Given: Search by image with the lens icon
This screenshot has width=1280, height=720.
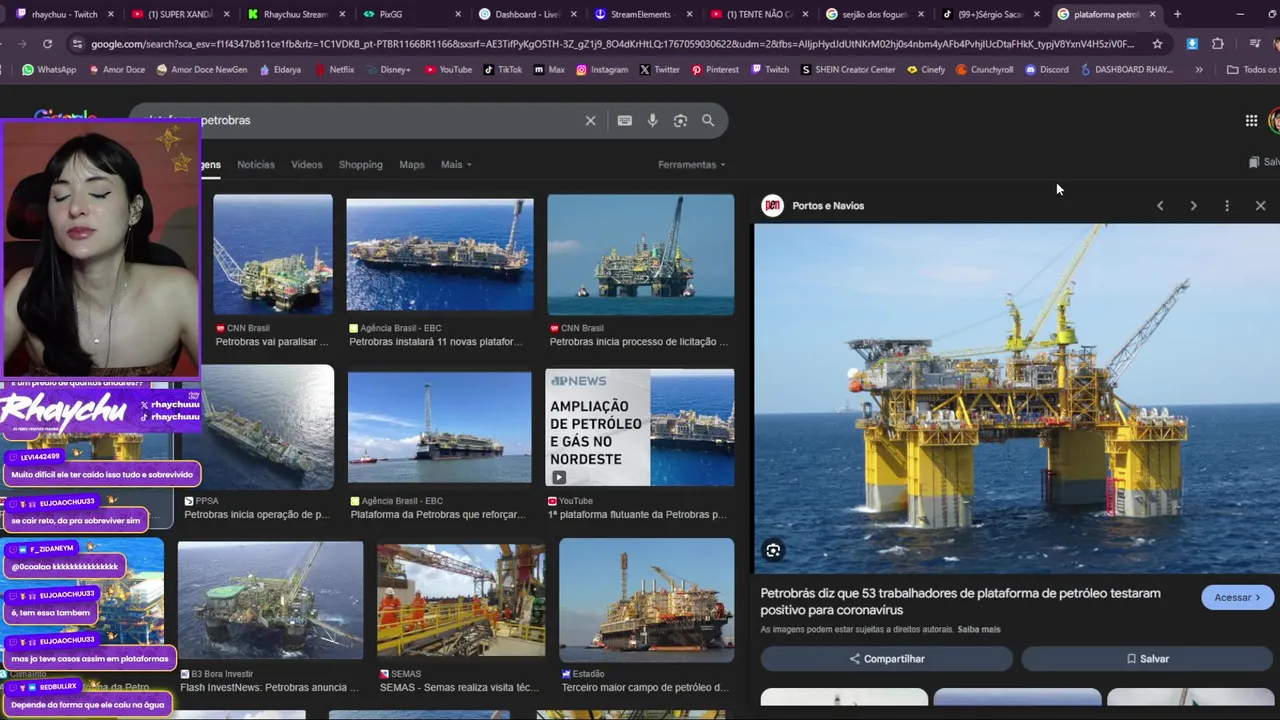Looking at the screenshot, I should (680, 120).
